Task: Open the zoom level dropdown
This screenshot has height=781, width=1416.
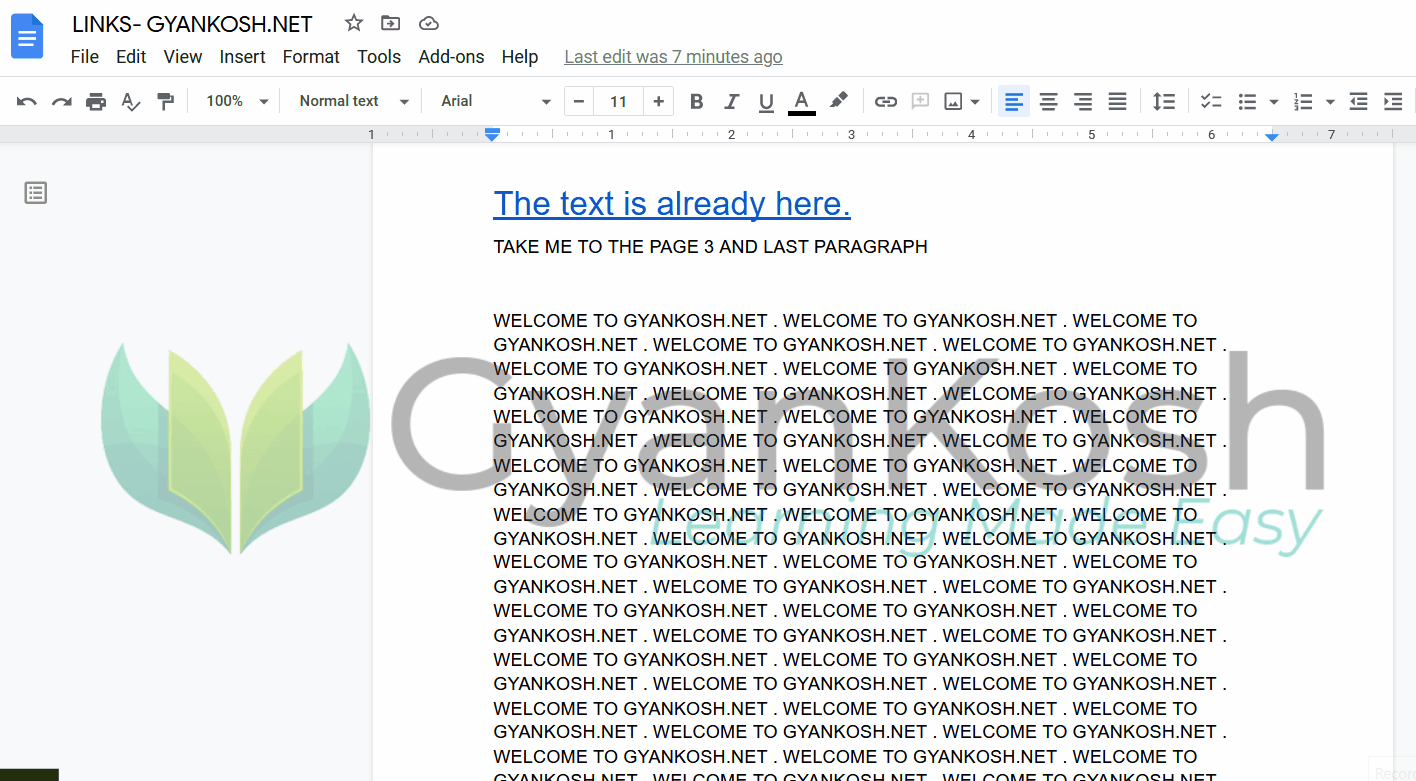Action: coord(235,101)
